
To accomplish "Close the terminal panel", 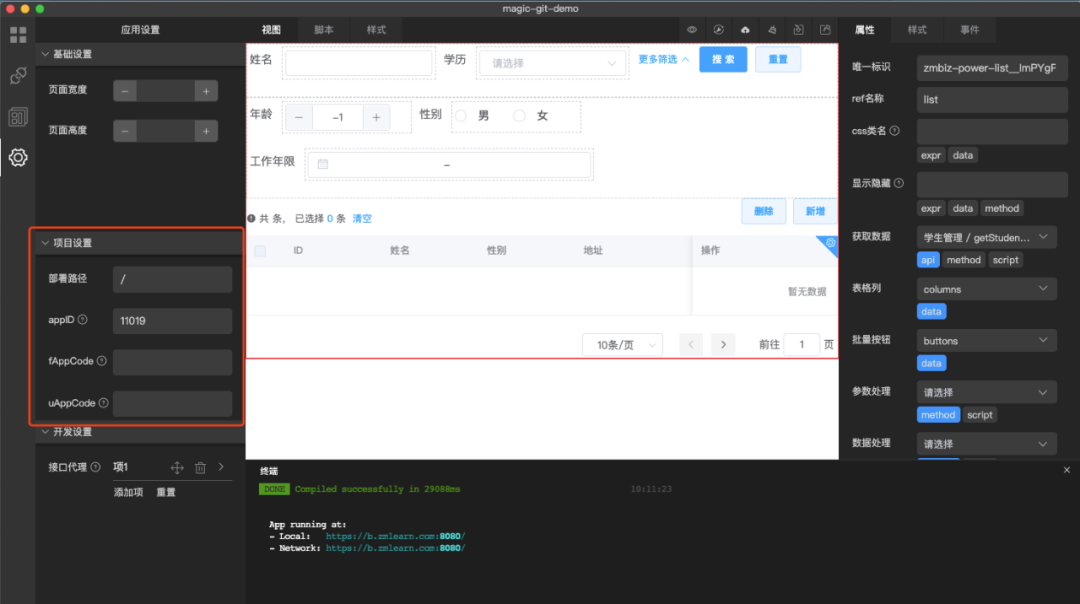I will 1067,470.
